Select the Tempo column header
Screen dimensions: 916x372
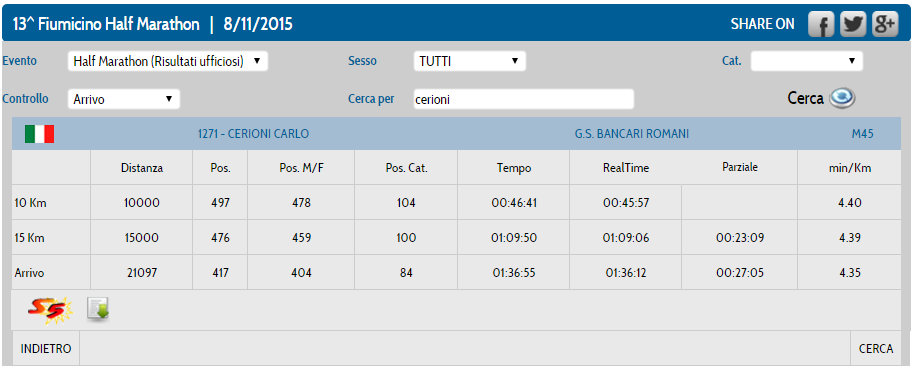[x=513, y=168]
